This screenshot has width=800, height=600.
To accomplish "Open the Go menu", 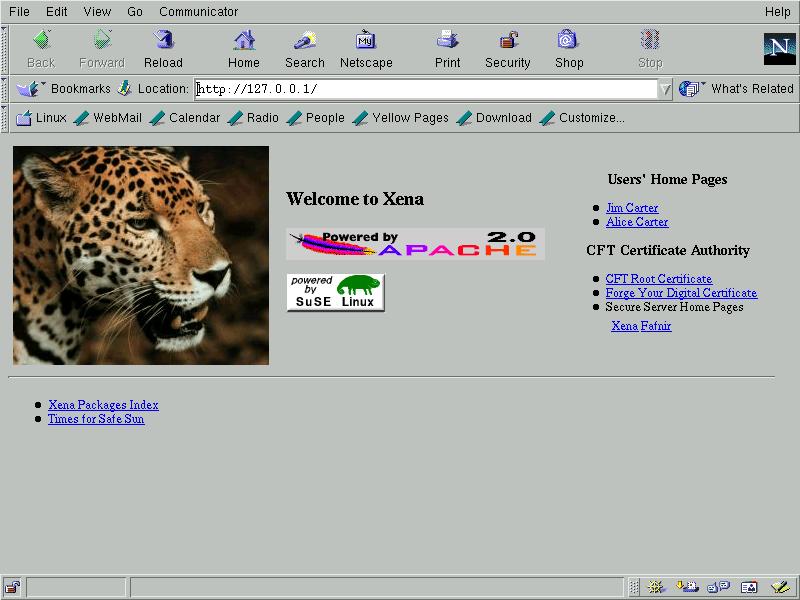I will click(135, 12).
